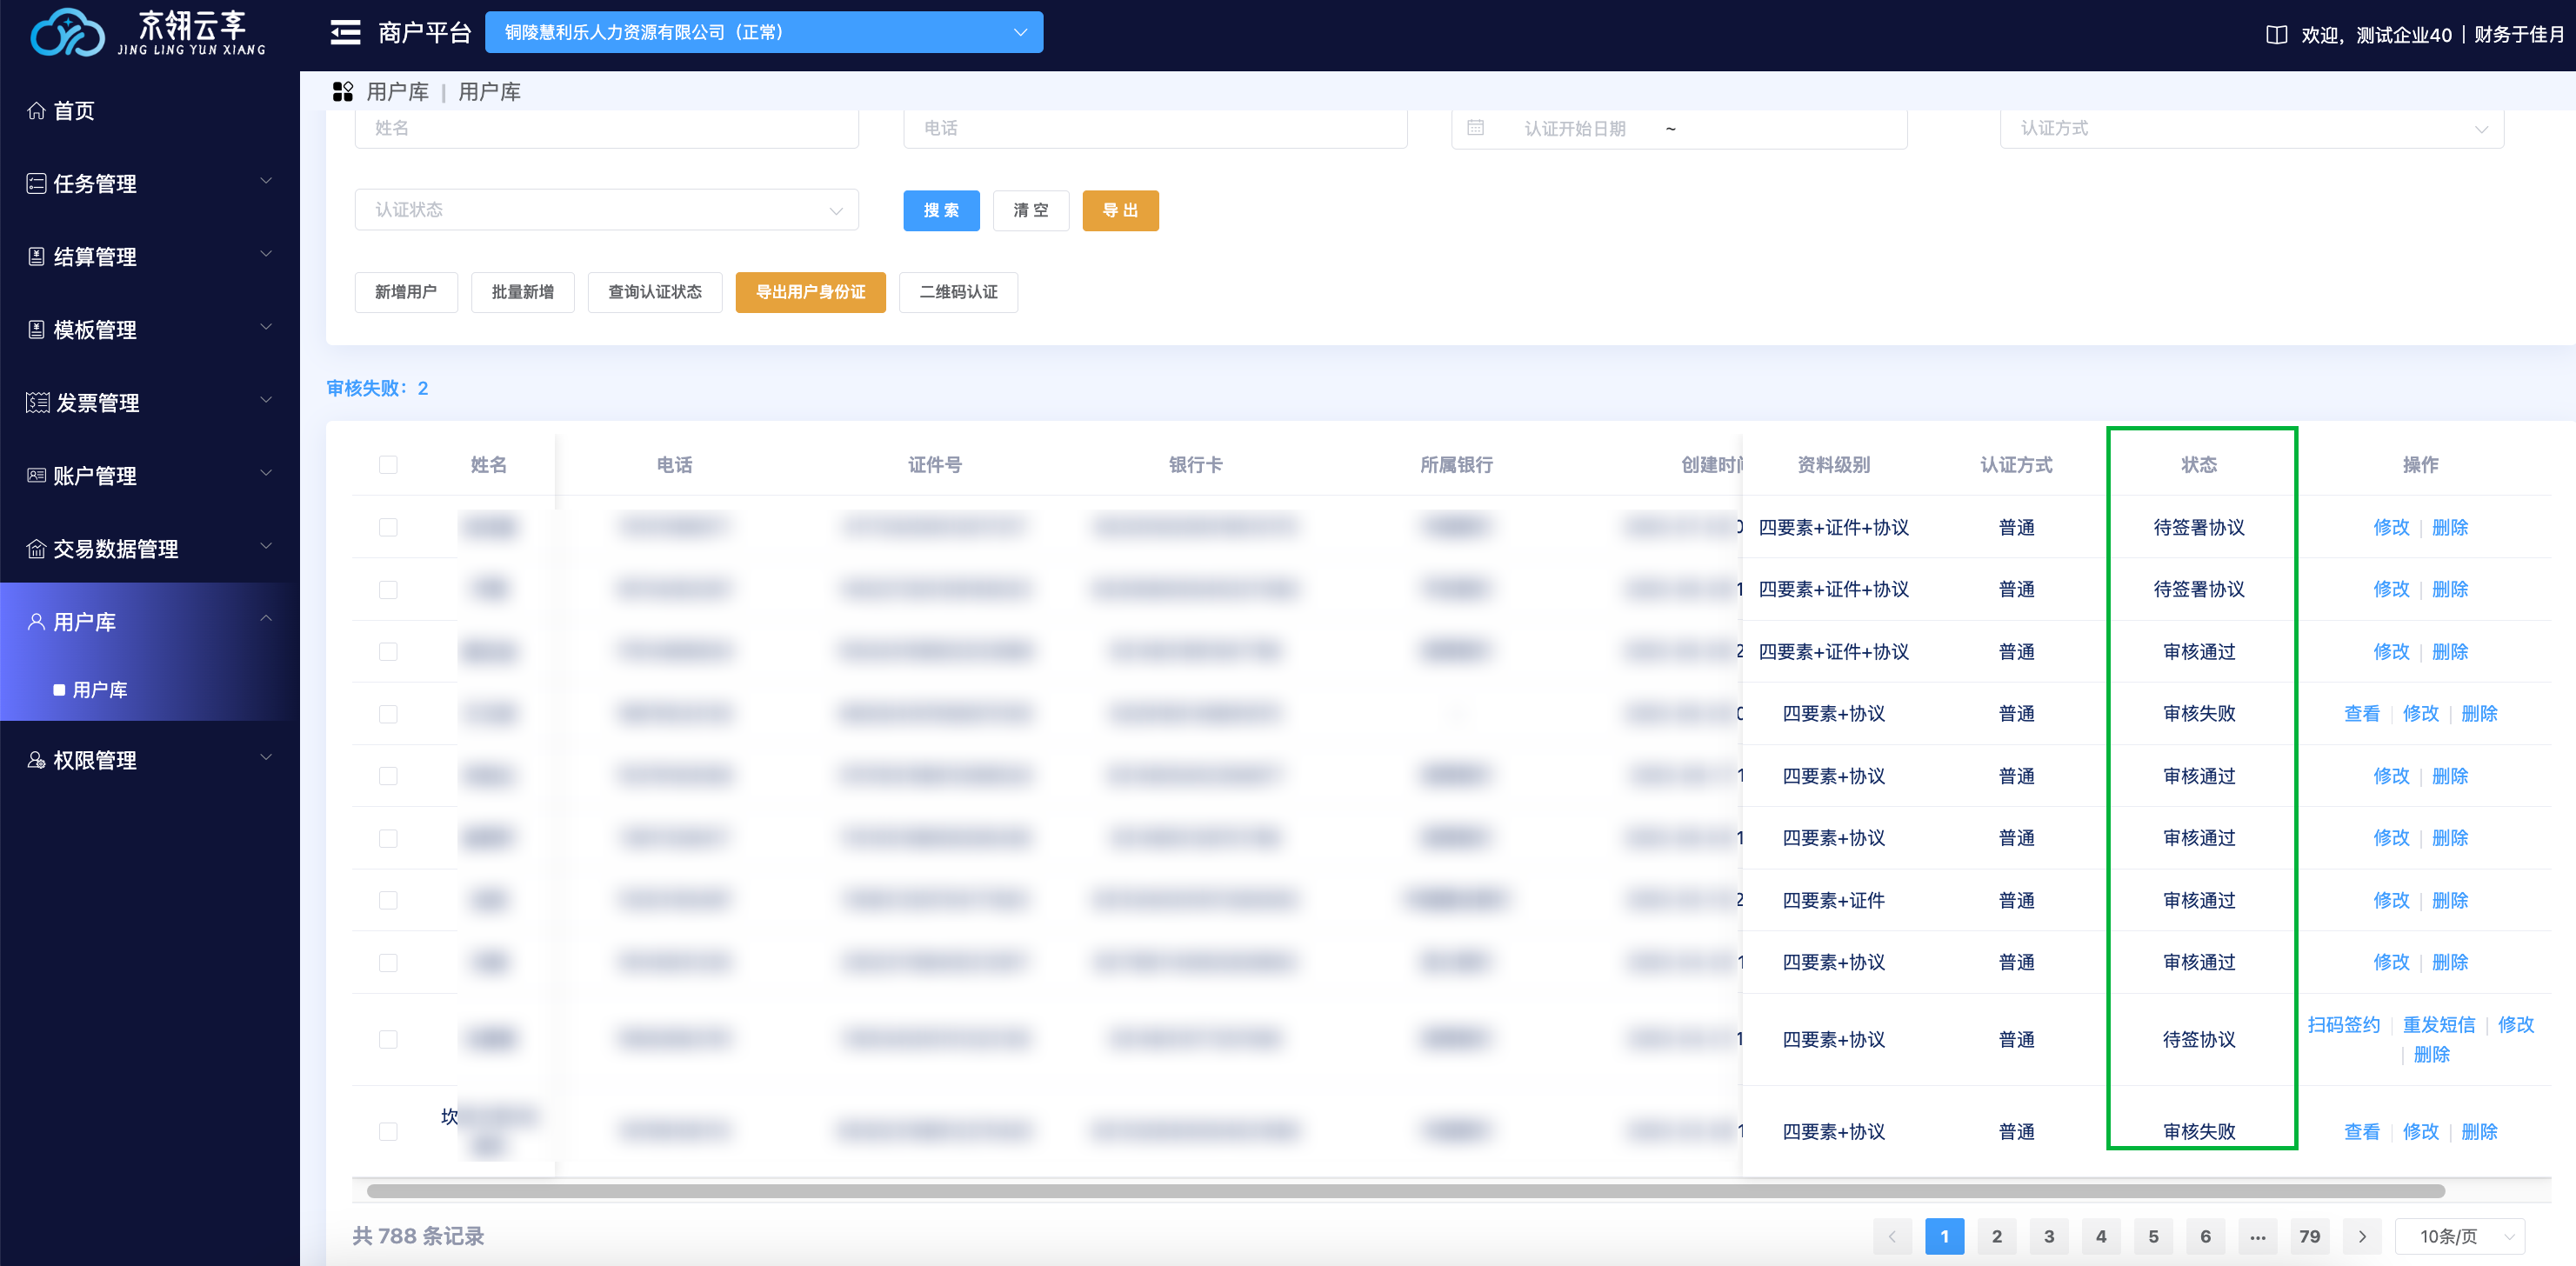Screen dimensions: 2576x1266
Task: Check the first row's checkbox
Action: coord(388,527)
